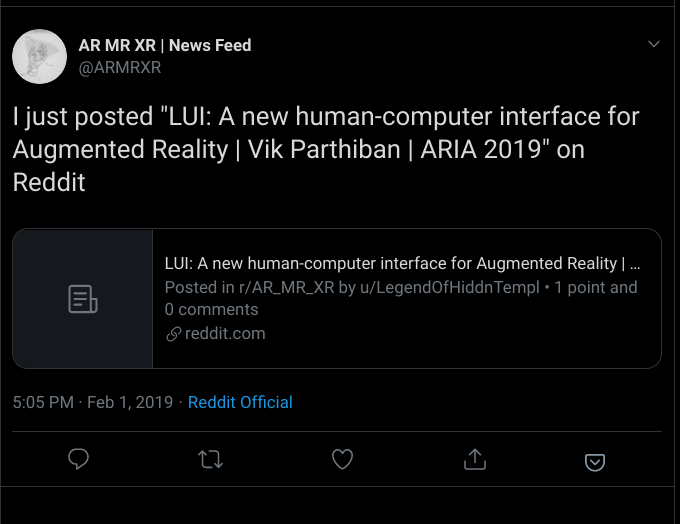Click the @ARMRXR handle

[120, 68]
